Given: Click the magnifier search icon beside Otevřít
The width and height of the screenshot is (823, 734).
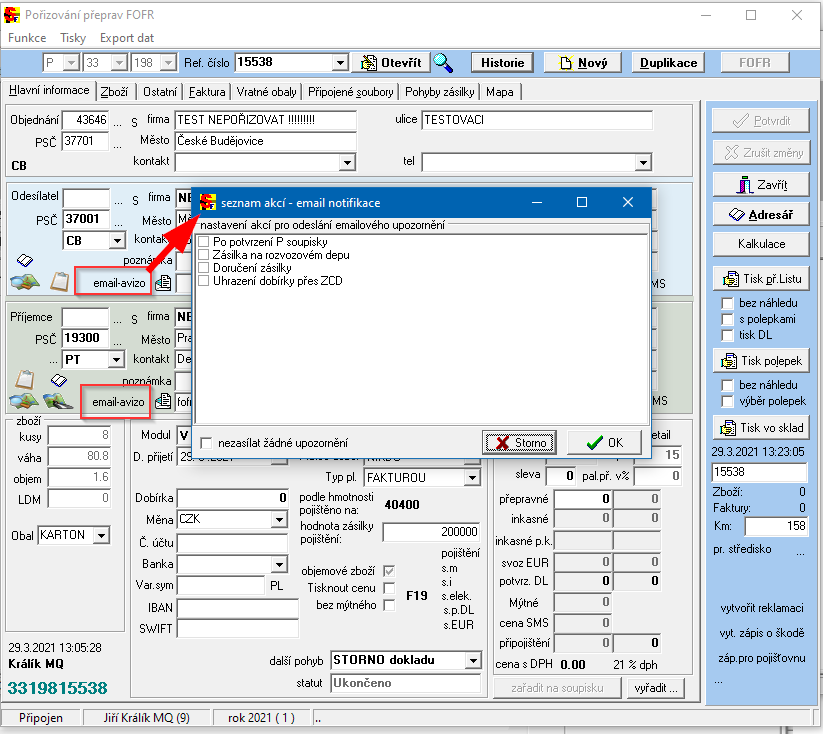Looking at the screenshot, I should (x=442, y=62).
